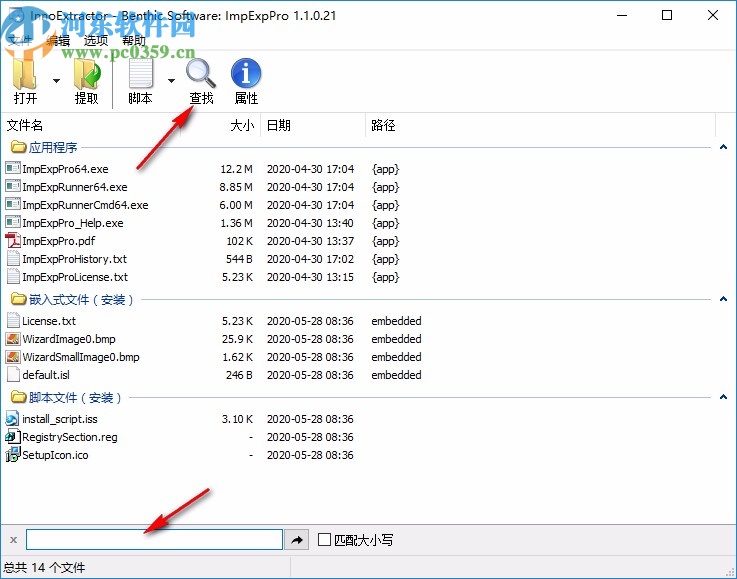
Task: Close the search bar with x
Action: pyautogui.click(x=14, y=540)
